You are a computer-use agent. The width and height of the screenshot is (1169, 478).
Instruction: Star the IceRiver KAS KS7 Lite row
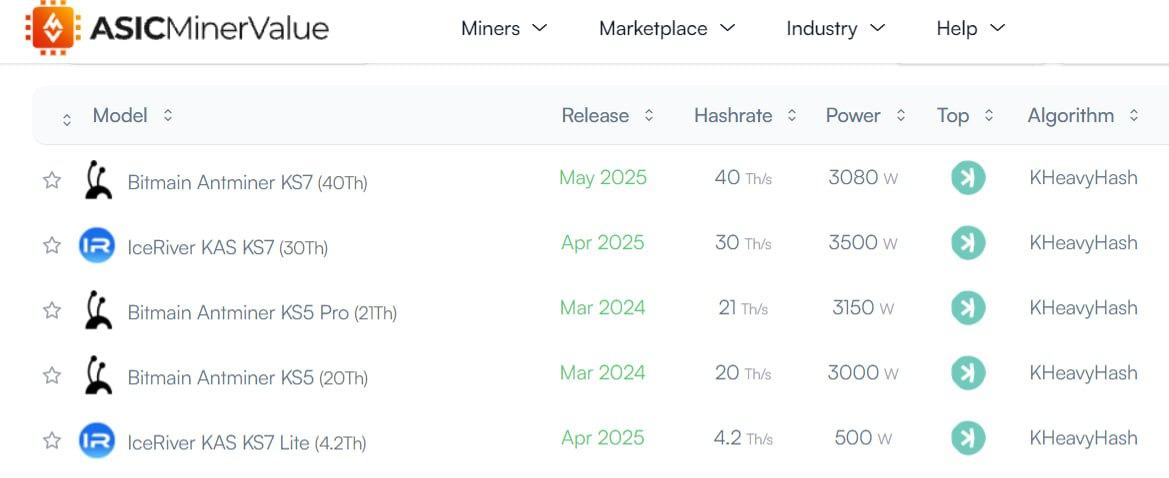click(x=51, y=440)
